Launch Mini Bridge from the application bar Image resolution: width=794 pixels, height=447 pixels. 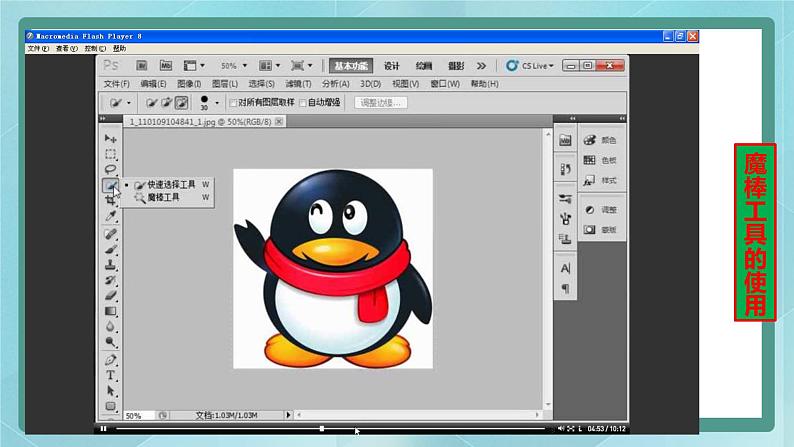click(x=166, y=65)
